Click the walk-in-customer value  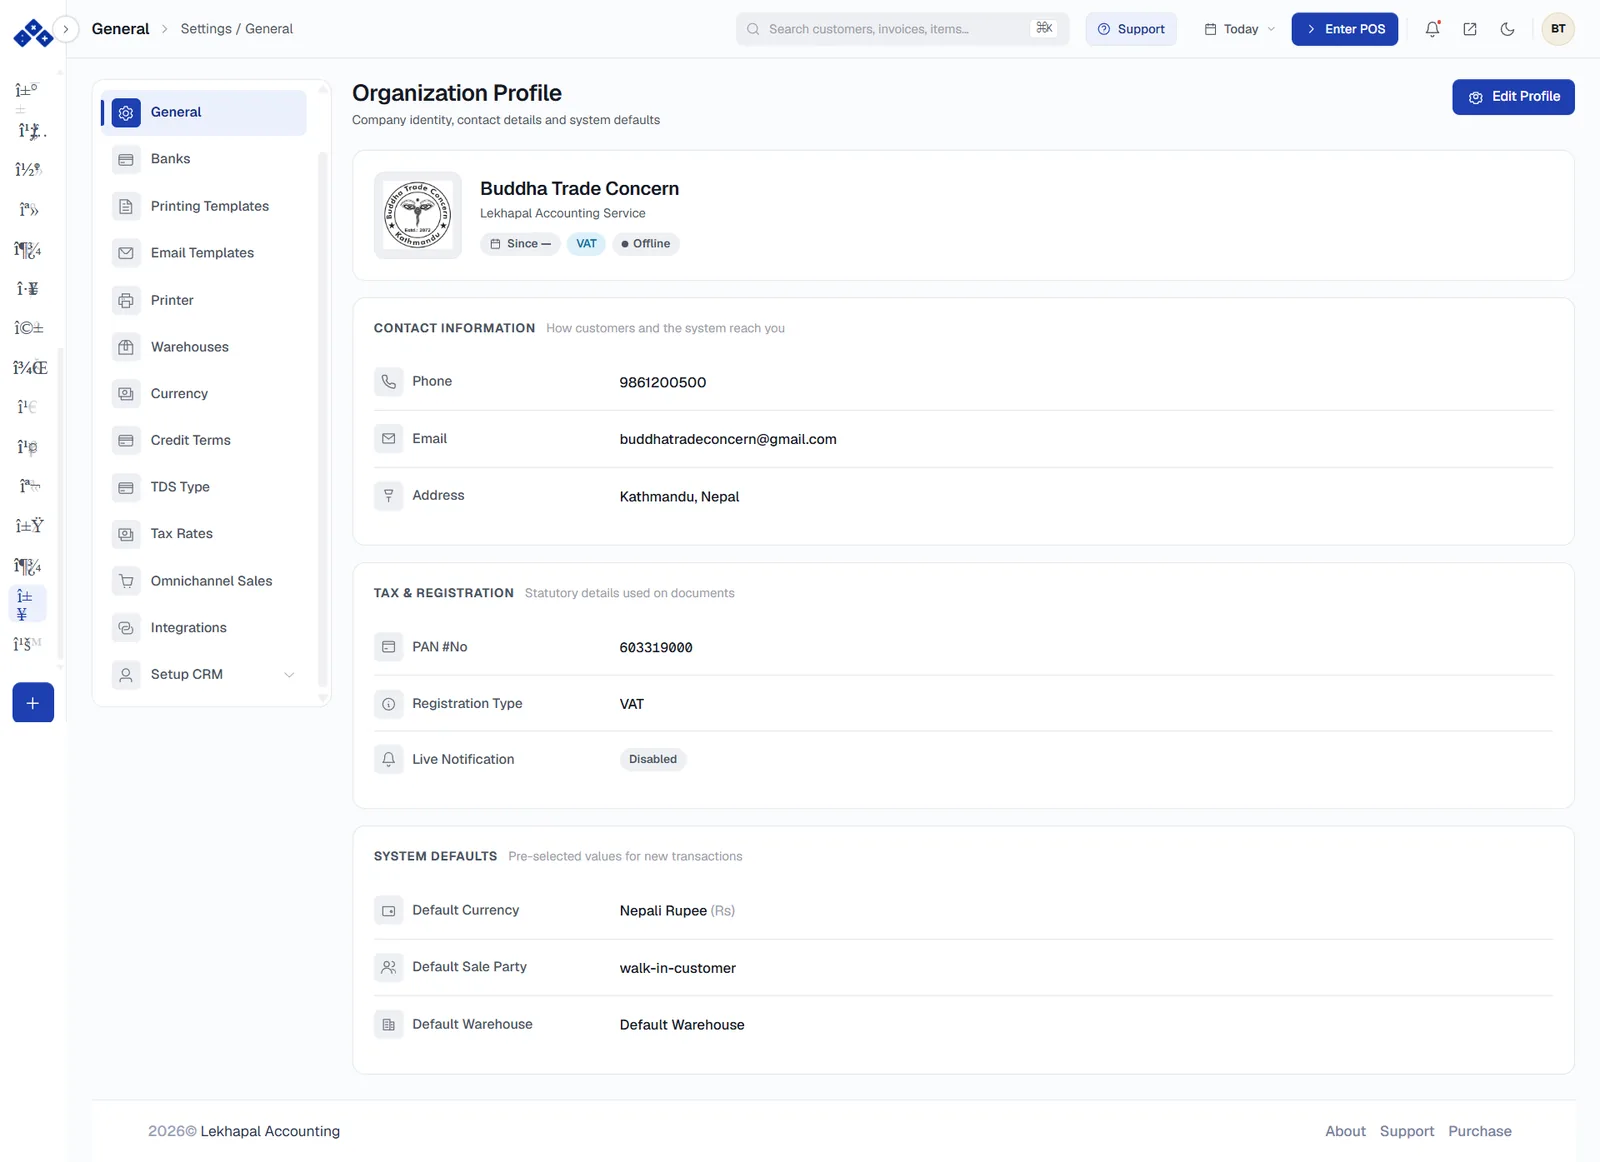(x=678, y=968)
